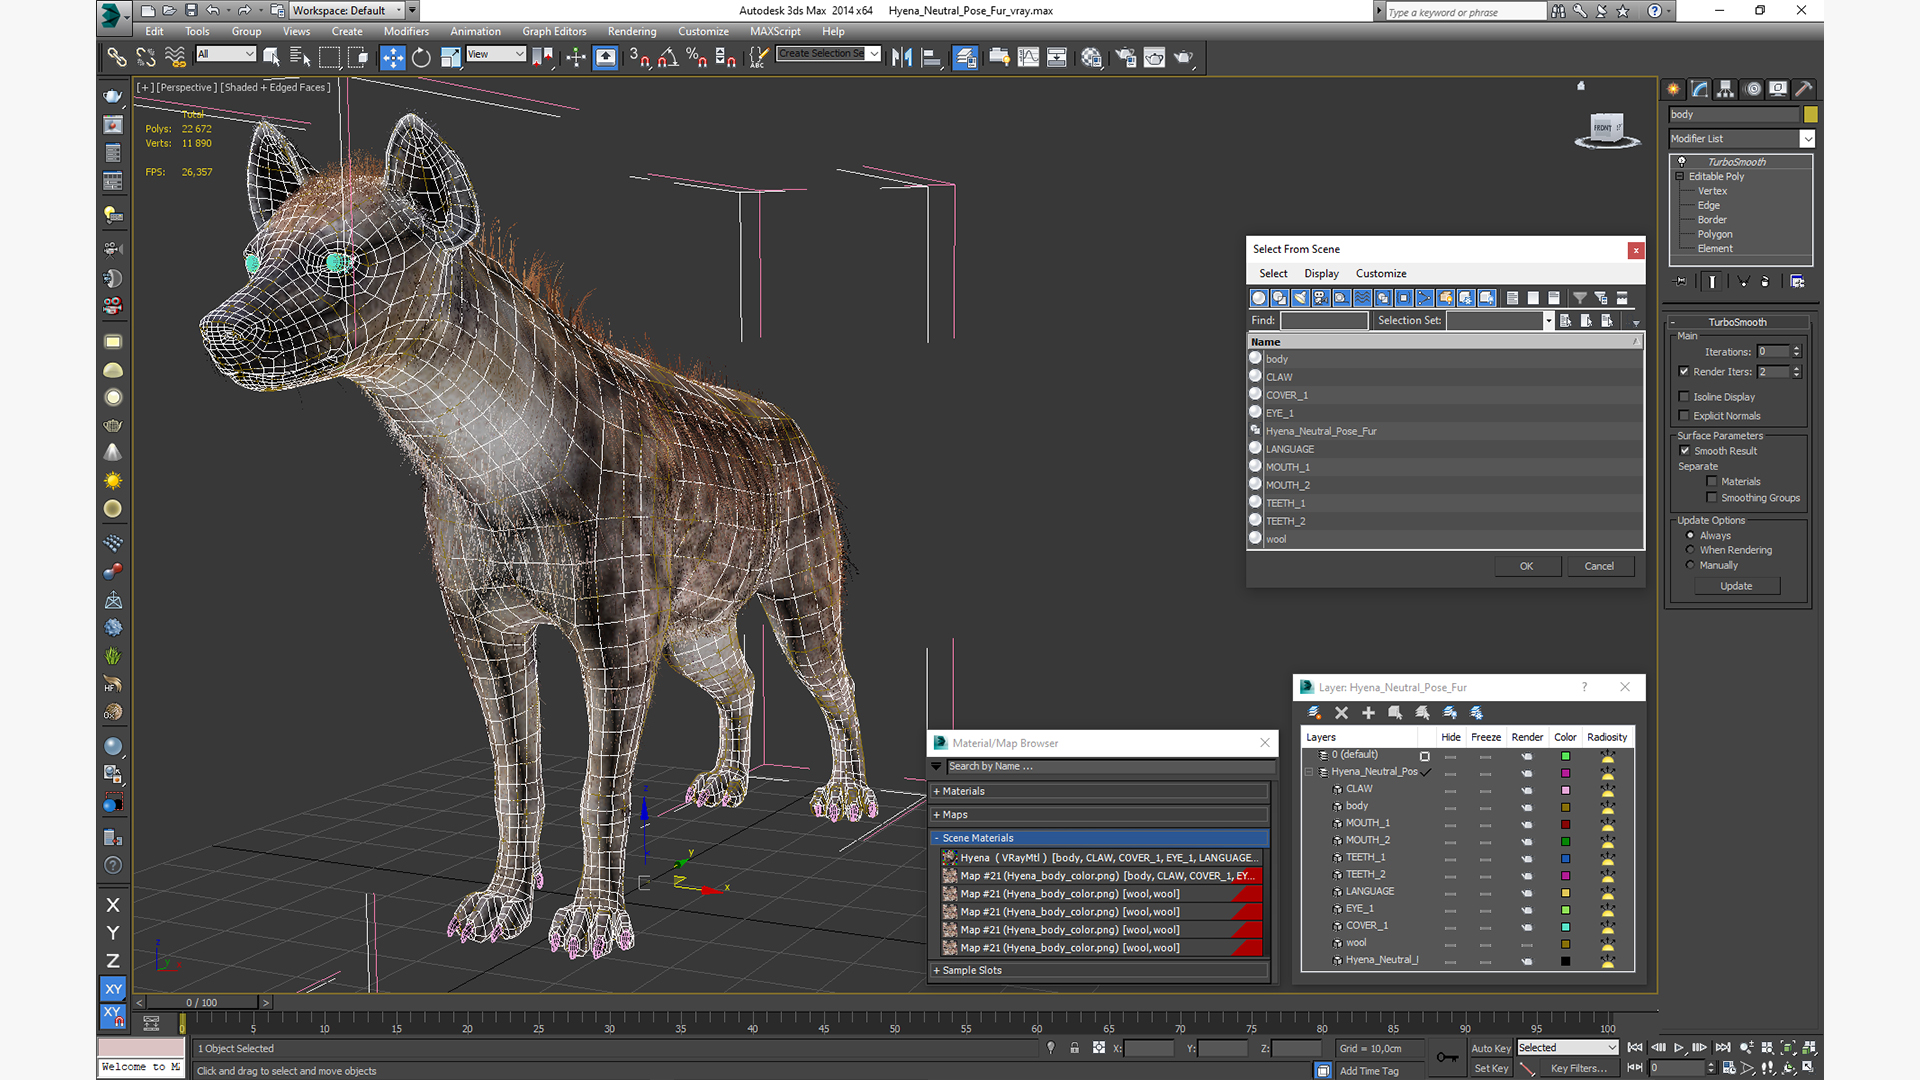Screen dimensions: 1920x1080
Task: Open the Curve Editor from toolbar
Action: 1028,57
